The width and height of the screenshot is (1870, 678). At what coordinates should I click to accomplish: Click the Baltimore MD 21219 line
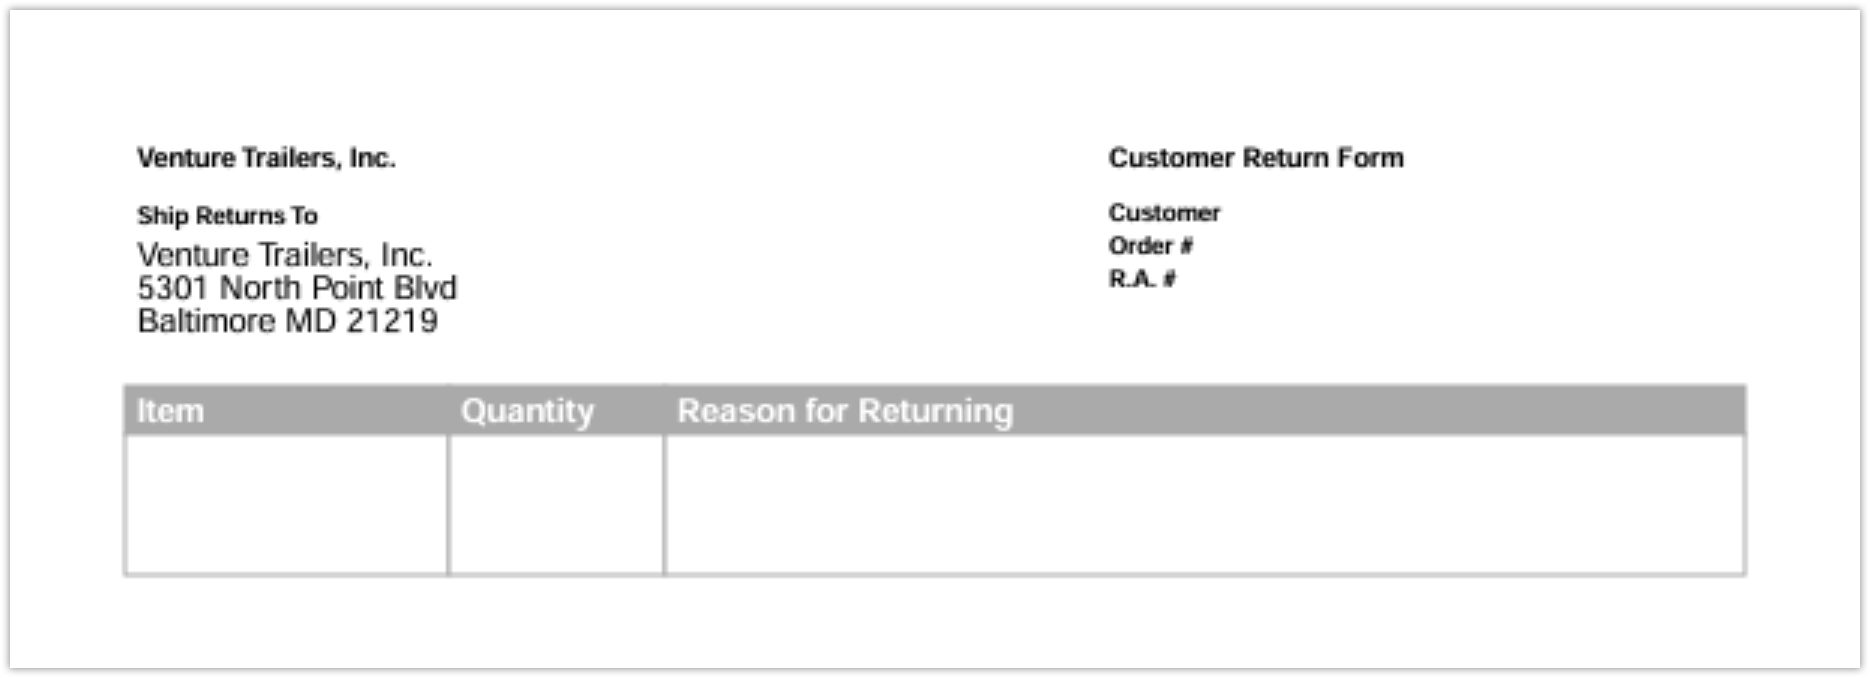[x=287, y=321]
